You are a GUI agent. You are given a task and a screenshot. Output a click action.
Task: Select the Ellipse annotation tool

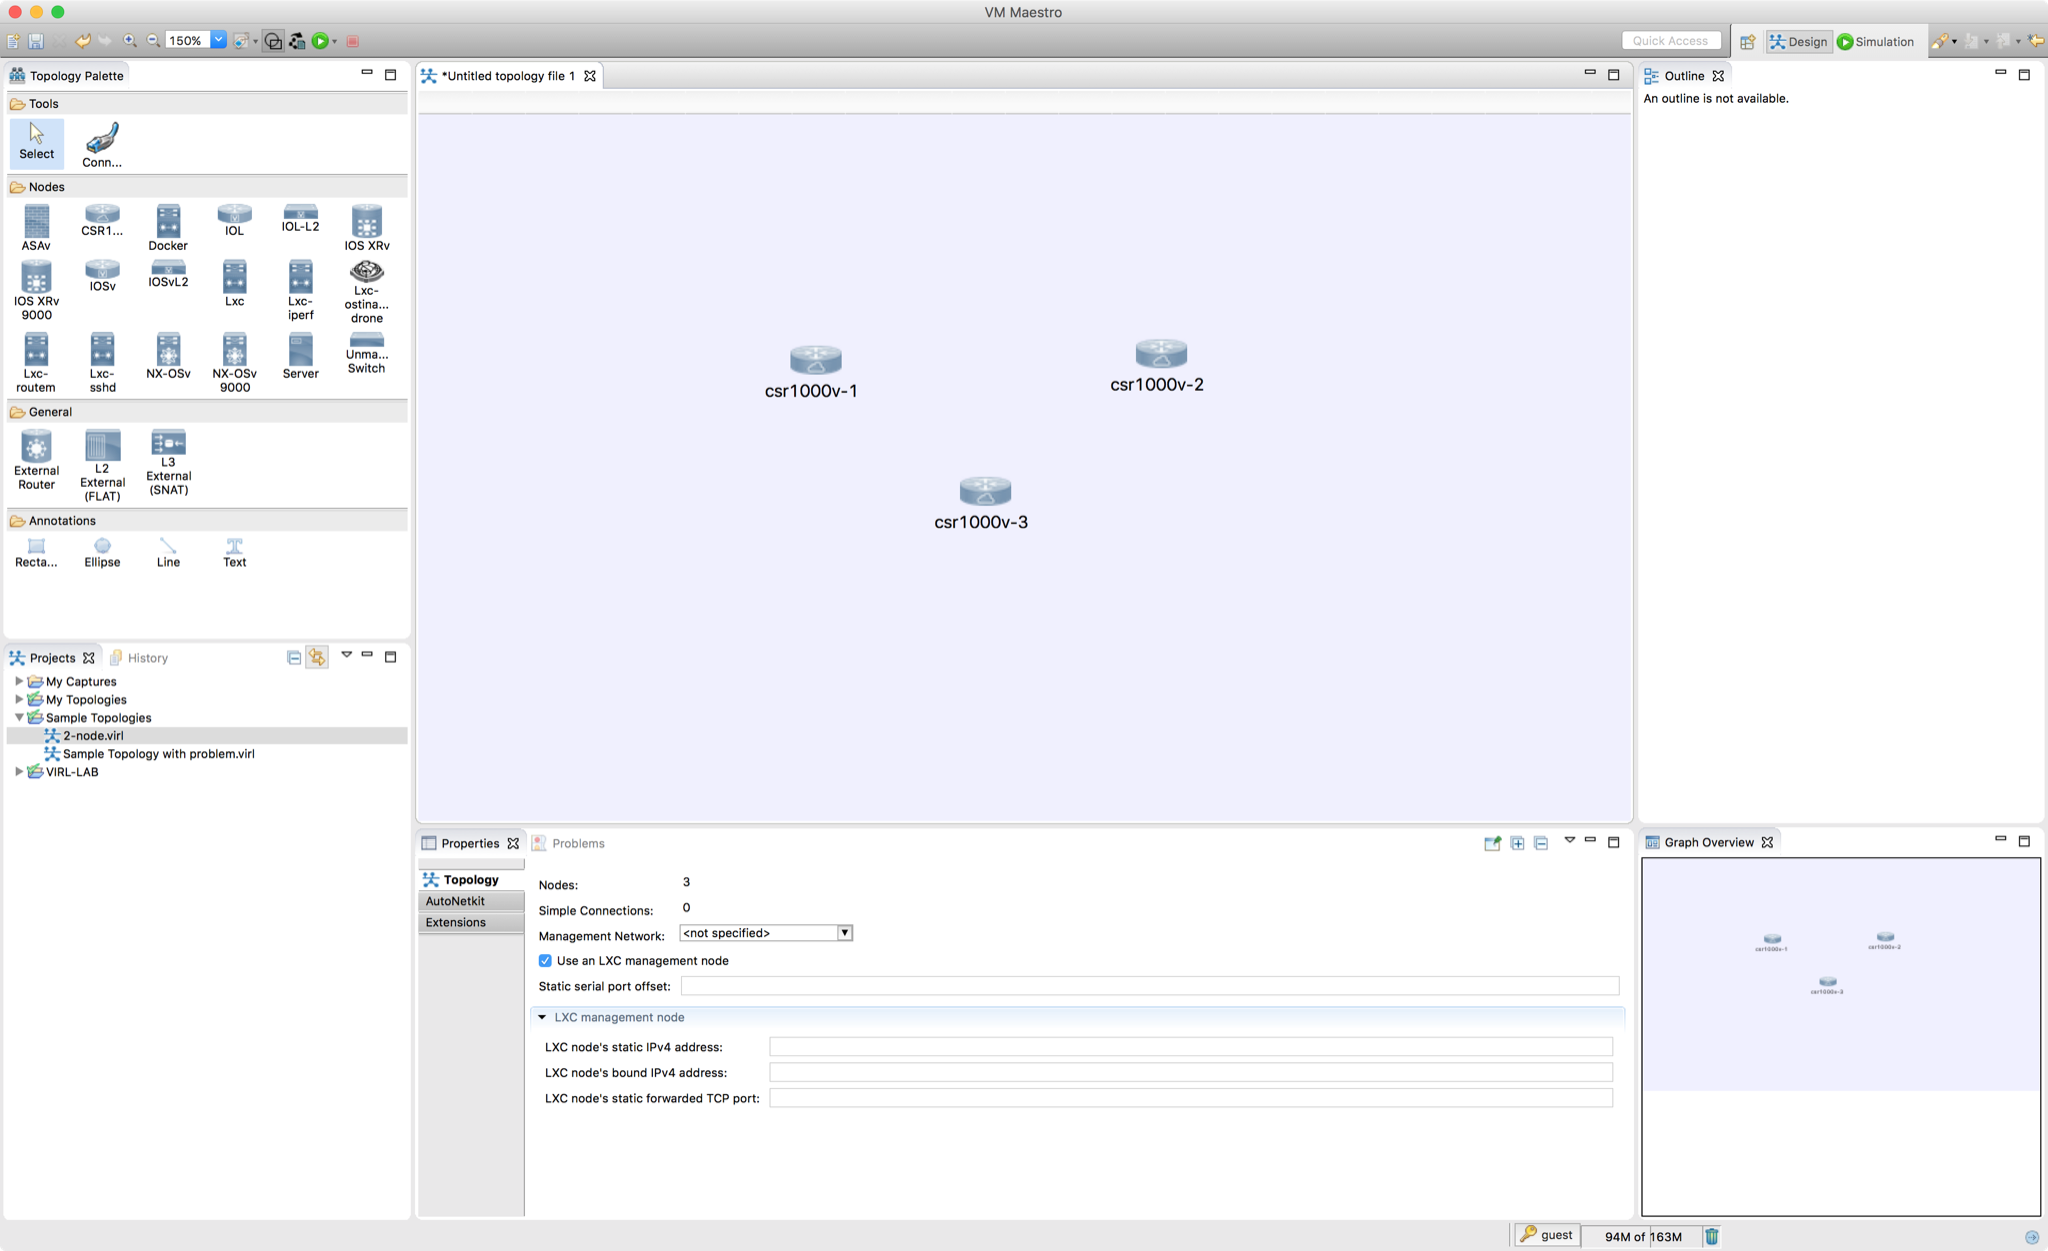coord(102,553)
